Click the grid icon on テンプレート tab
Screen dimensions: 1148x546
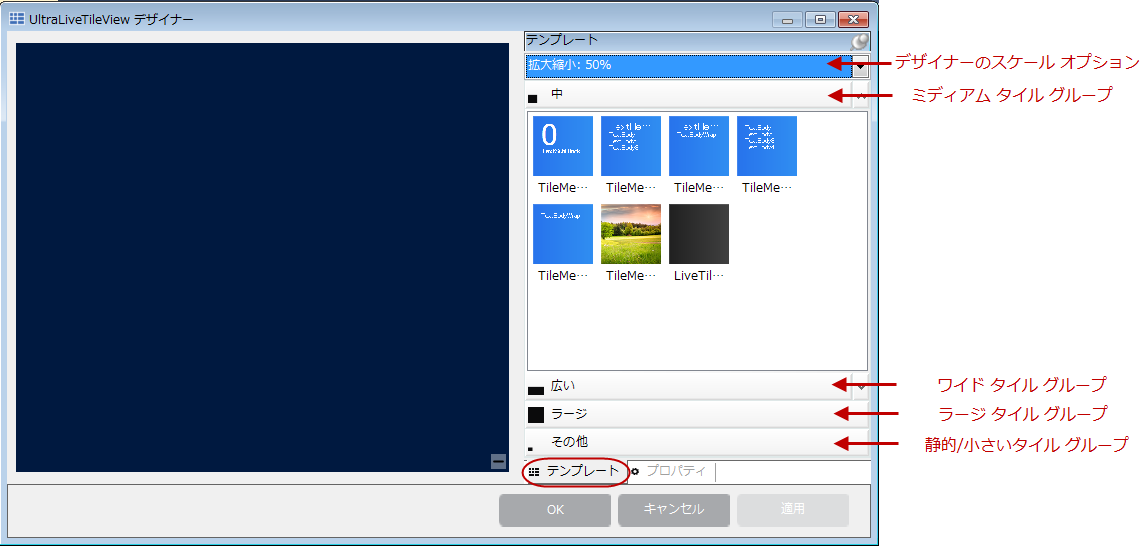pyautogui.click(x=534, y=472)
